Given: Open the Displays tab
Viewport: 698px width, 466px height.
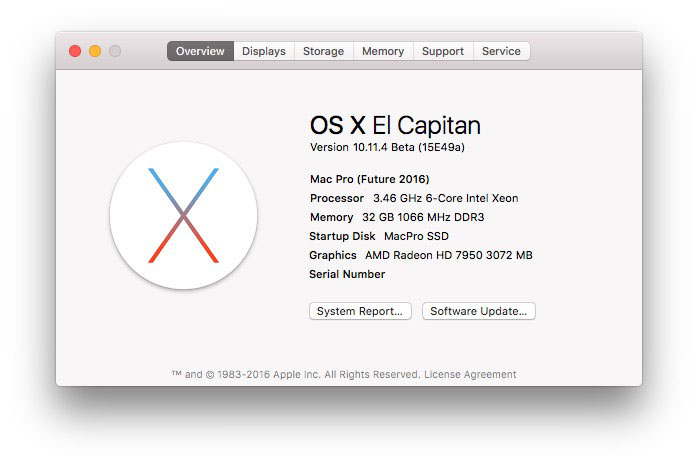Looking at the screenshot, I should 264,51.
